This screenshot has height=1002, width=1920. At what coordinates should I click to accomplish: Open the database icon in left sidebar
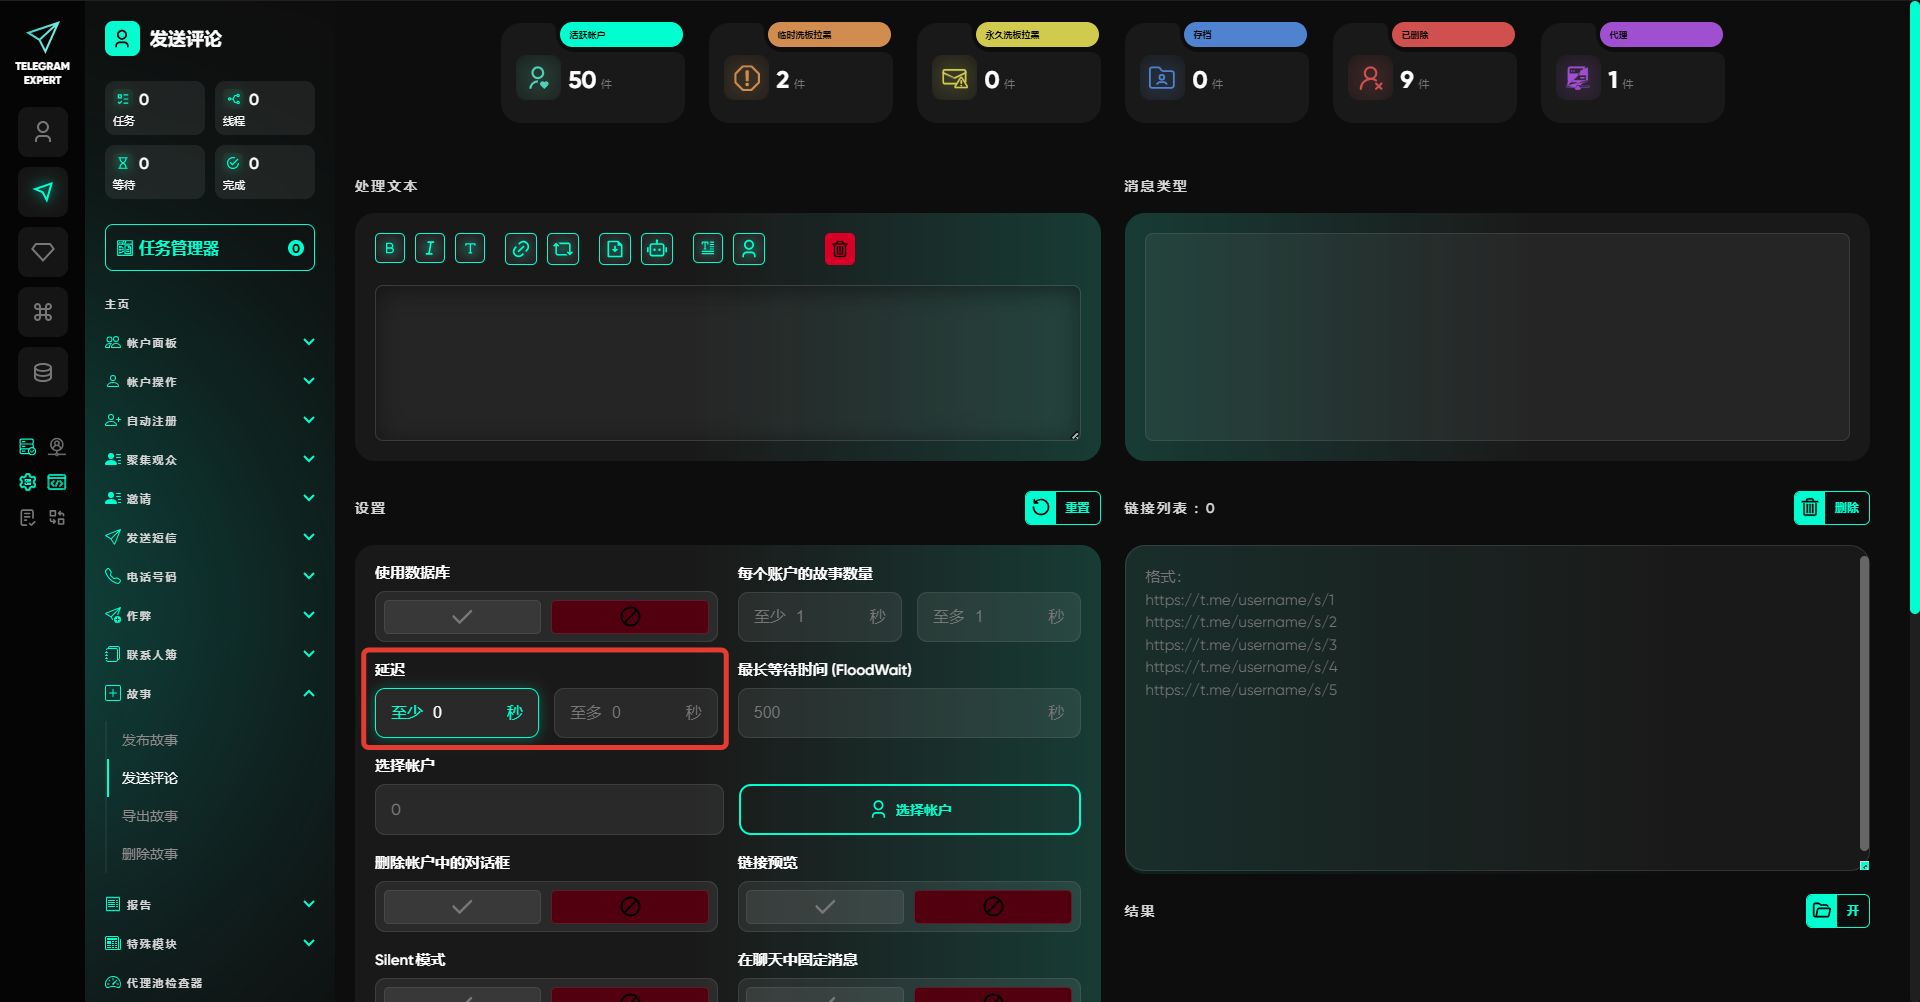(43, 372)
